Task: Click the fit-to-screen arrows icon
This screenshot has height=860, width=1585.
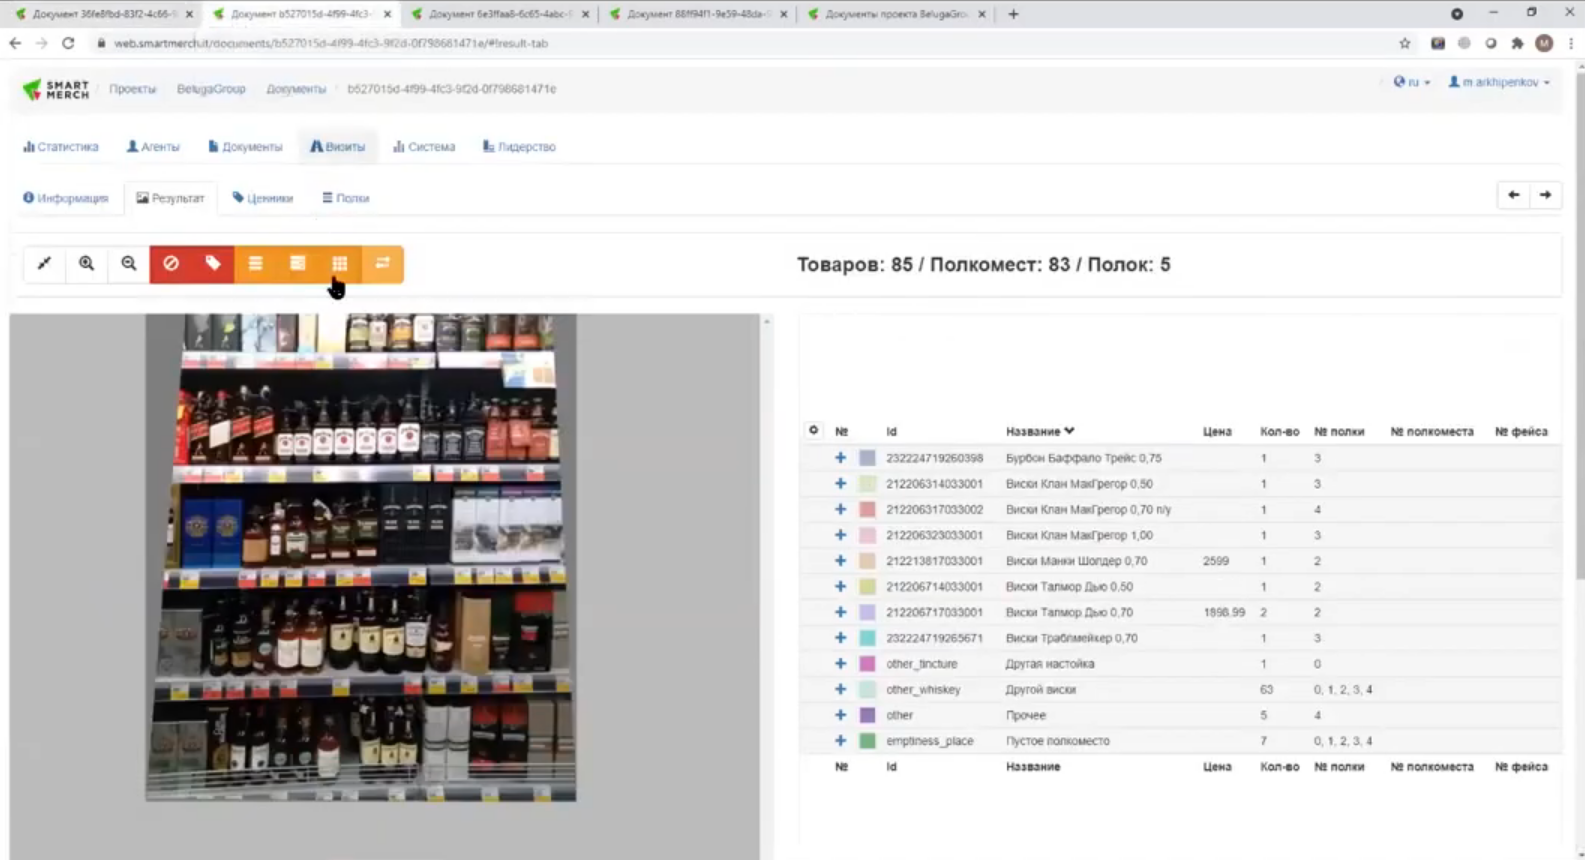Action: [44, 264]
